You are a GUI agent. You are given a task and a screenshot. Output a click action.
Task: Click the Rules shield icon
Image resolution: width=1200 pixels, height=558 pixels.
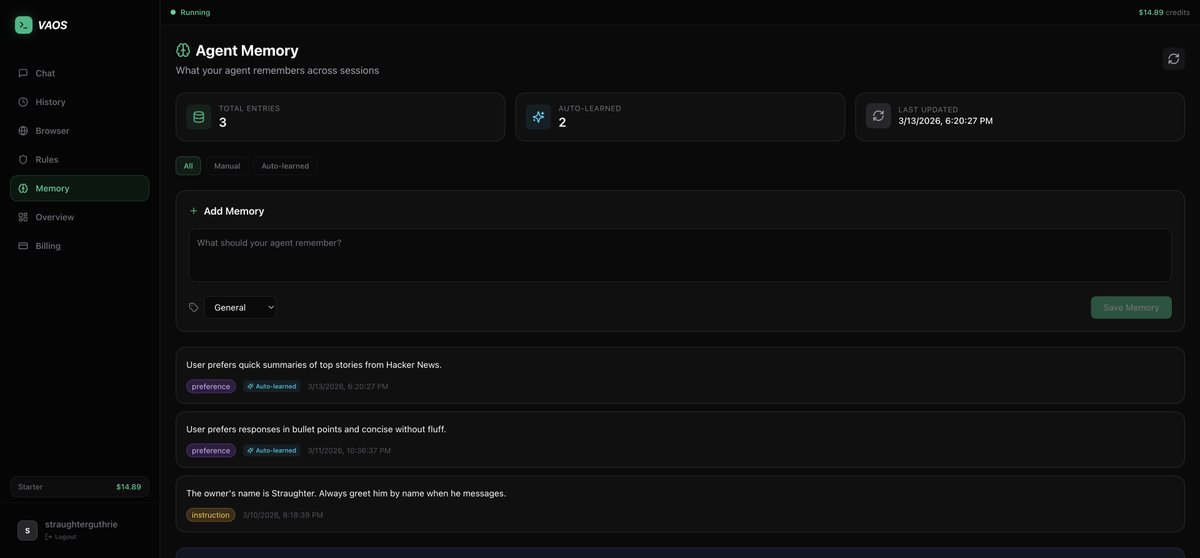(x=23, y=159)
